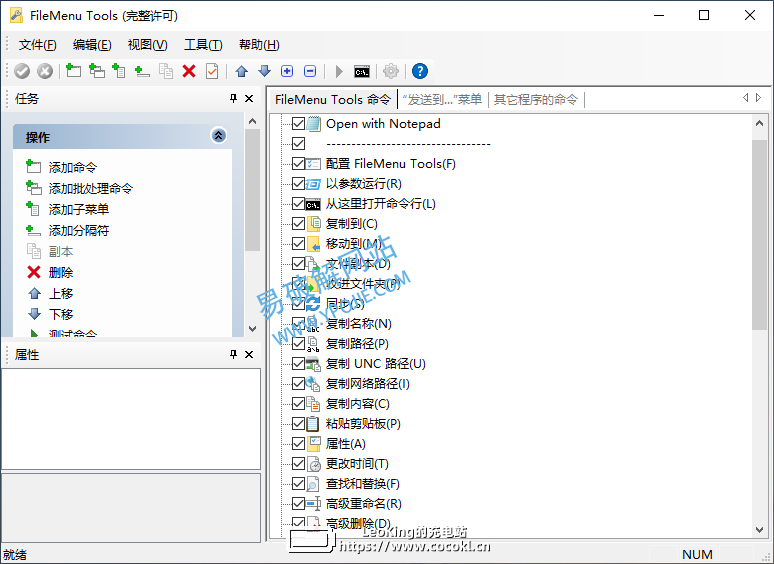Uncheck the 复制到(C) checkbox

point(299,224)
